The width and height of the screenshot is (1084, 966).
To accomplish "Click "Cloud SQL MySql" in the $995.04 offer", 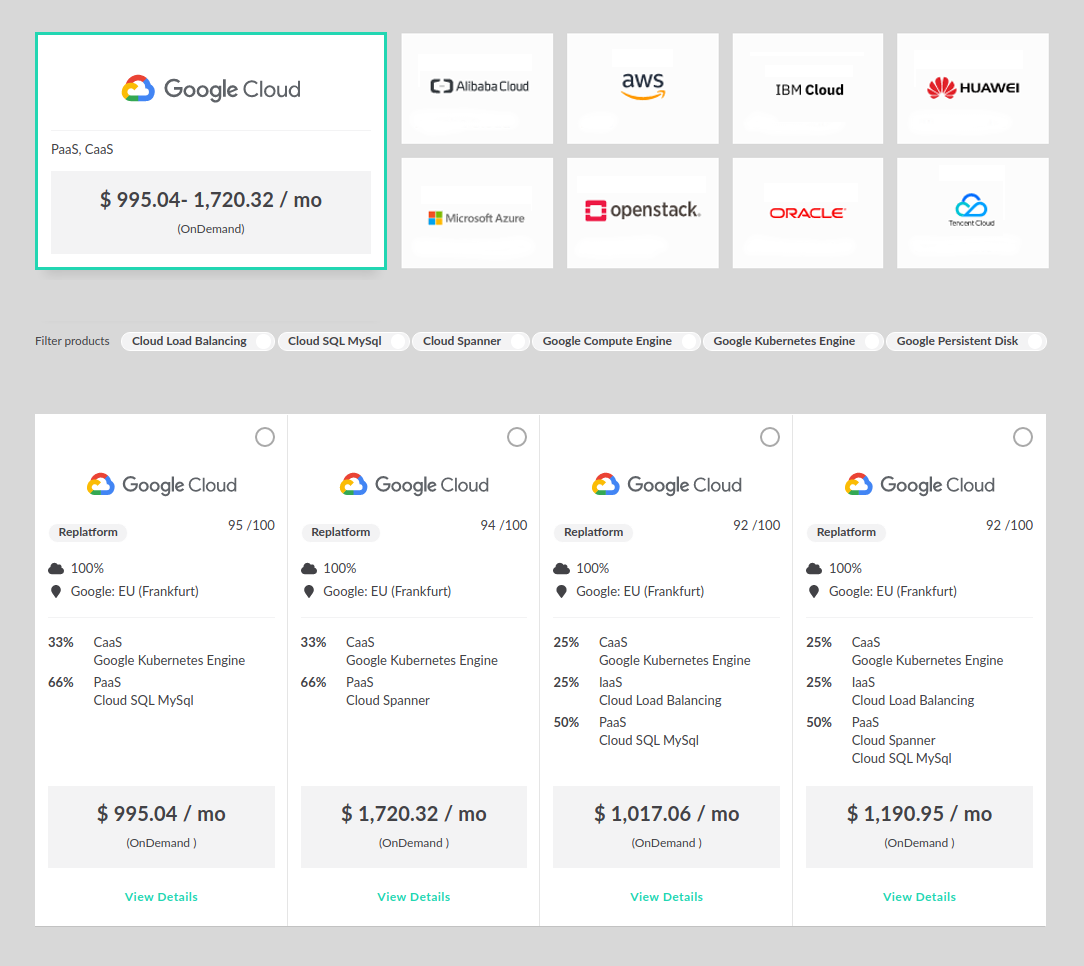I will [x=144, y=700].
